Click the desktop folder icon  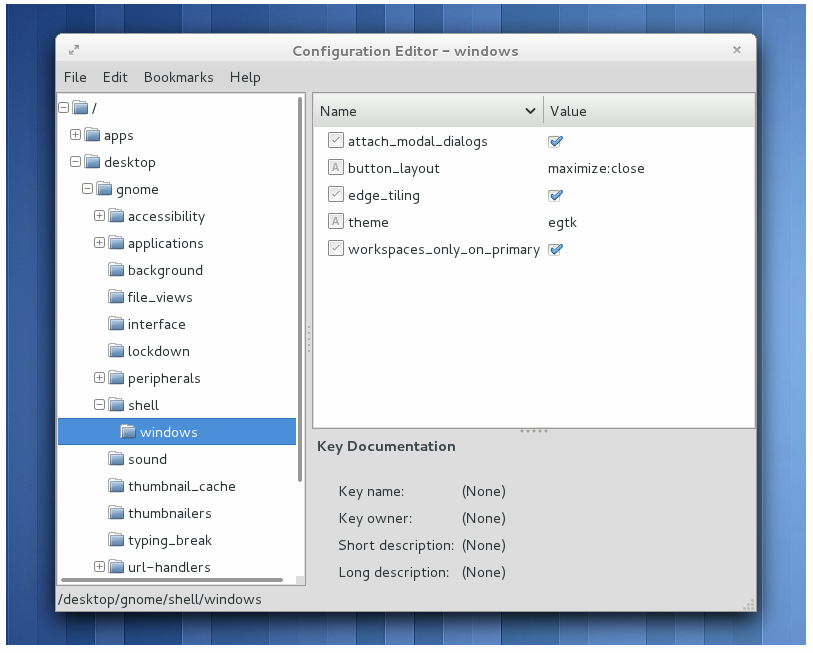point(92,162)
